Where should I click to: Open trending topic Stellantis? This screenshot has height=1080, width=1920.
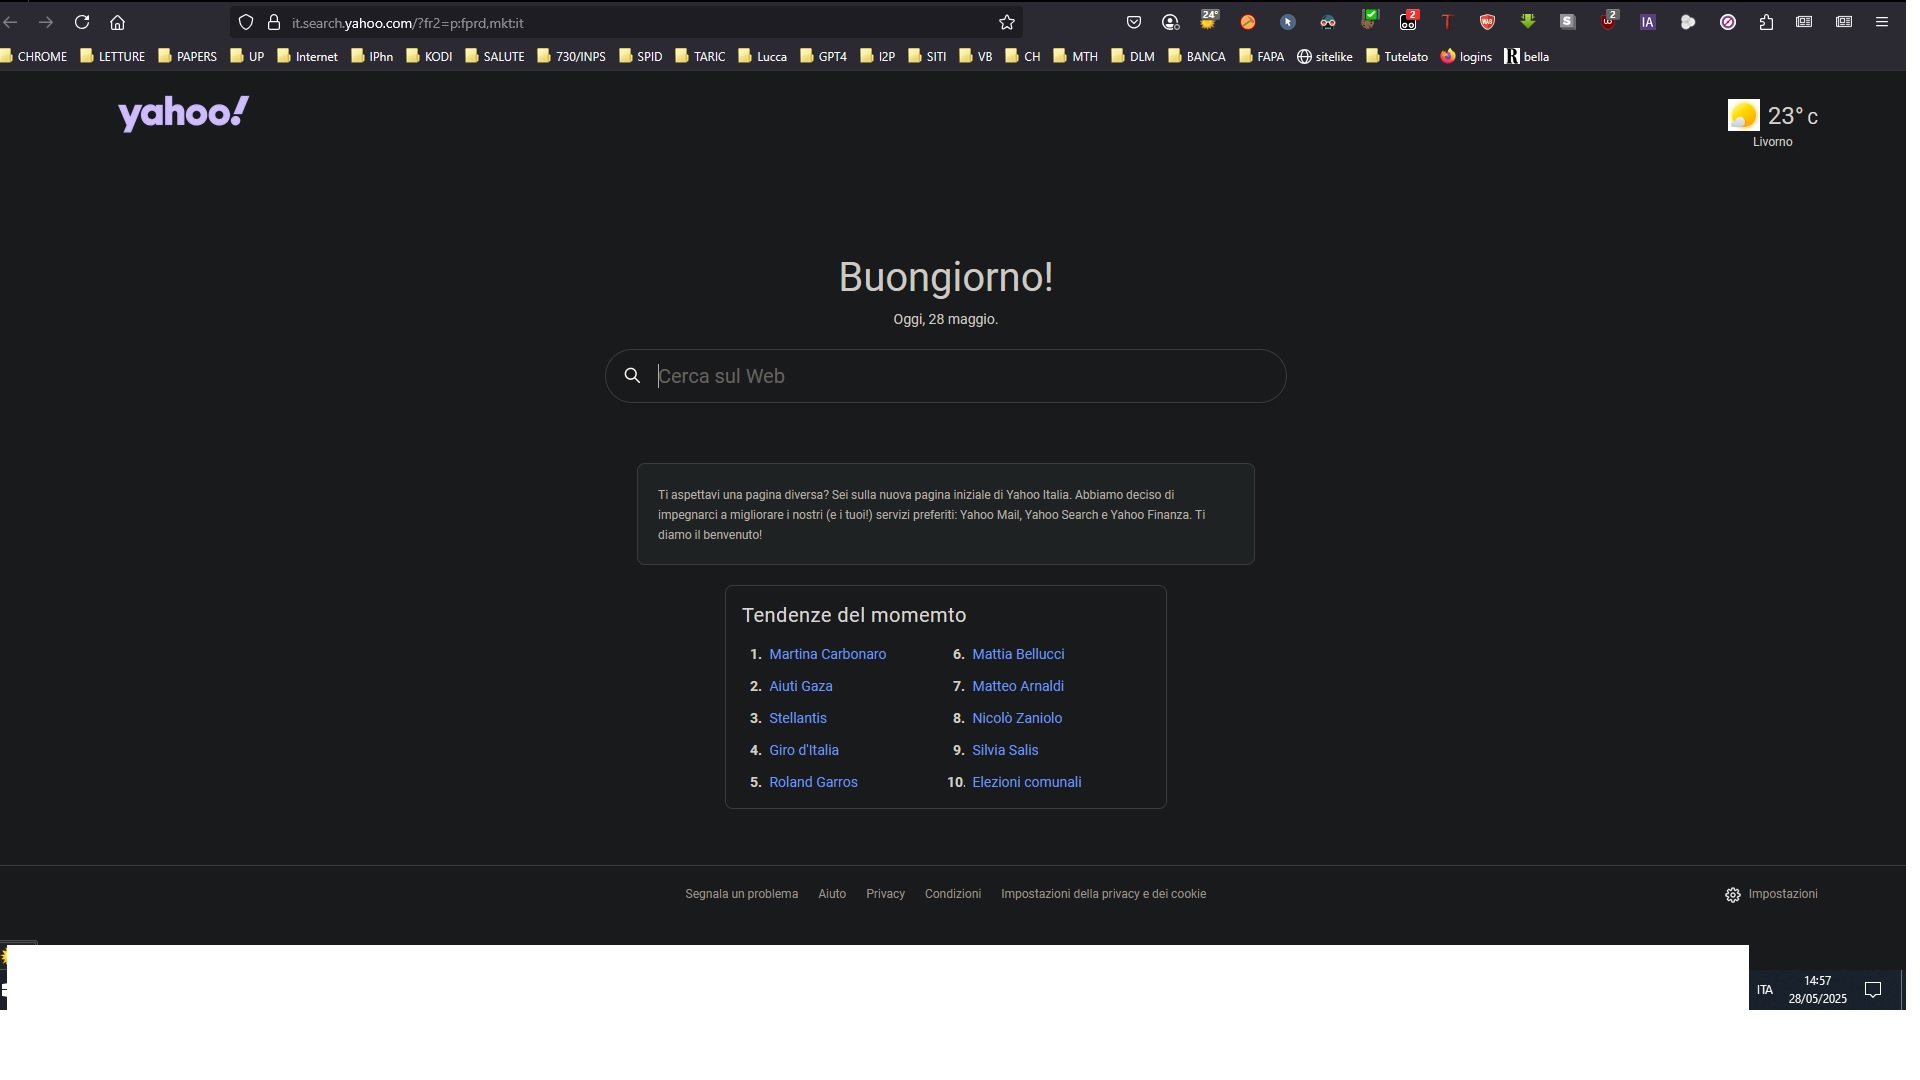click(x=797, y=718)
